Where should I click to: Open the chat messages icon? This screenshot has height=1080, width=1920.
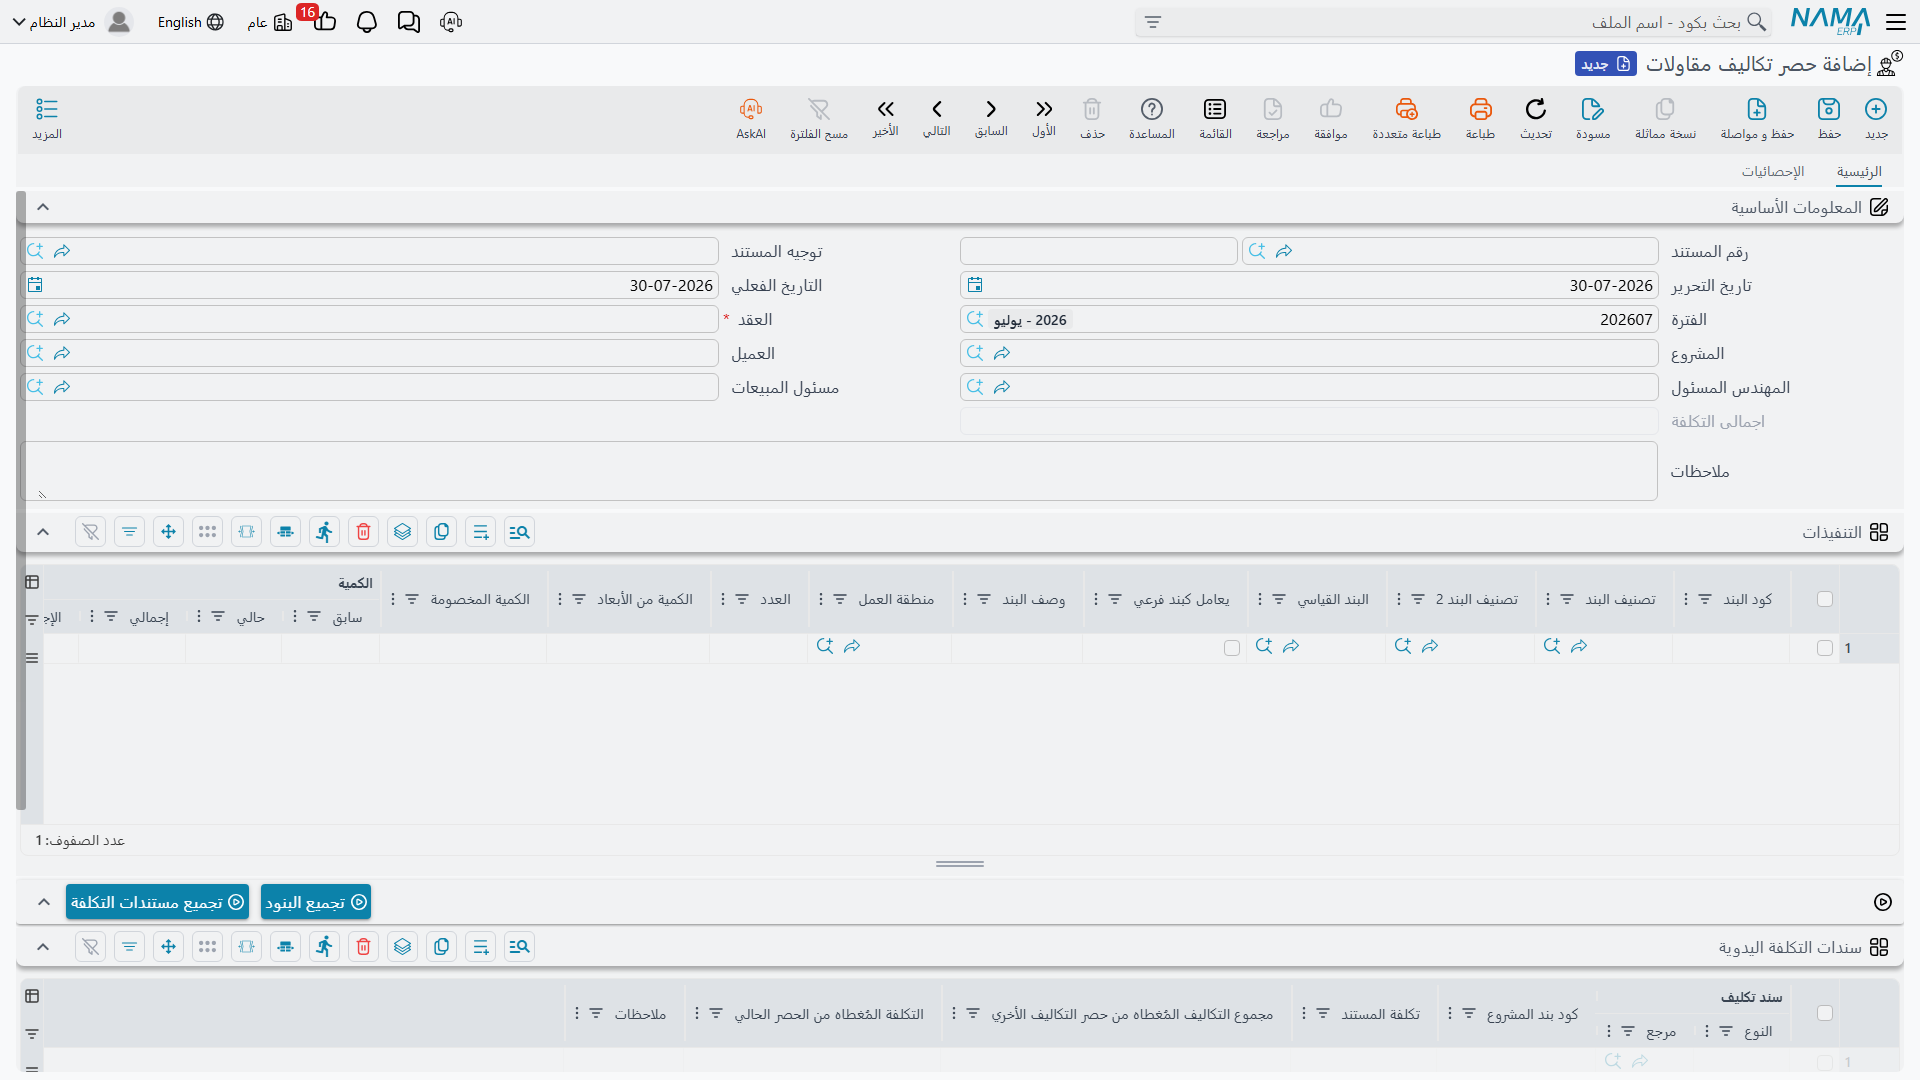tap(409, 22)
